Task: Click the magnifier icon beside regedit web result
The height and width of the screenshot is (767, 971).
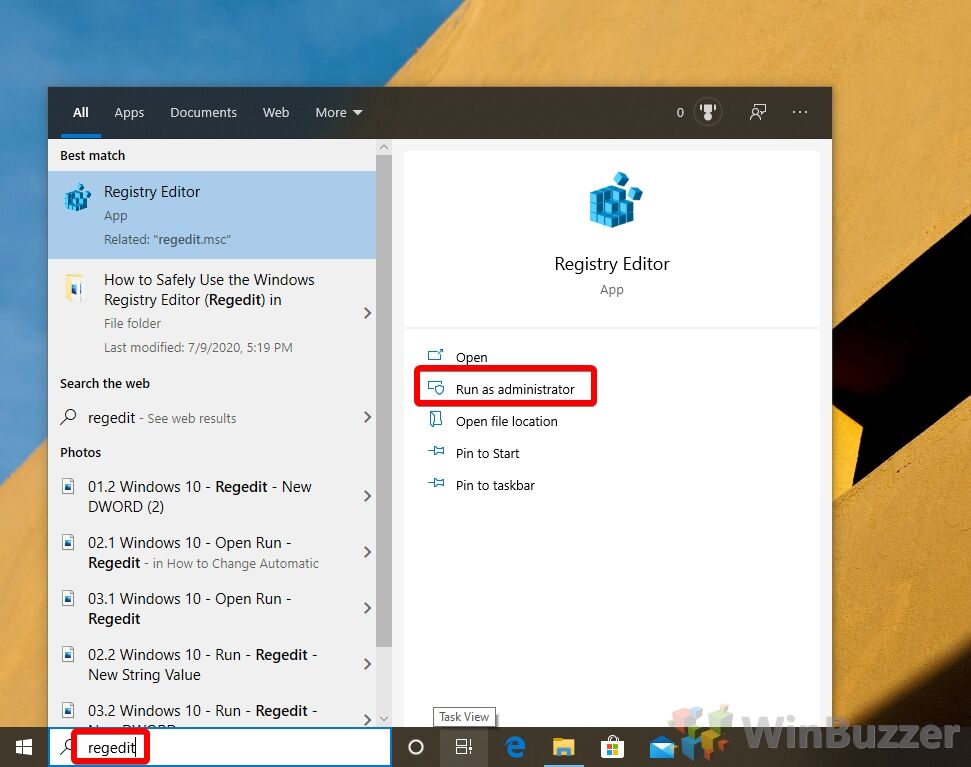Action: 68,417
